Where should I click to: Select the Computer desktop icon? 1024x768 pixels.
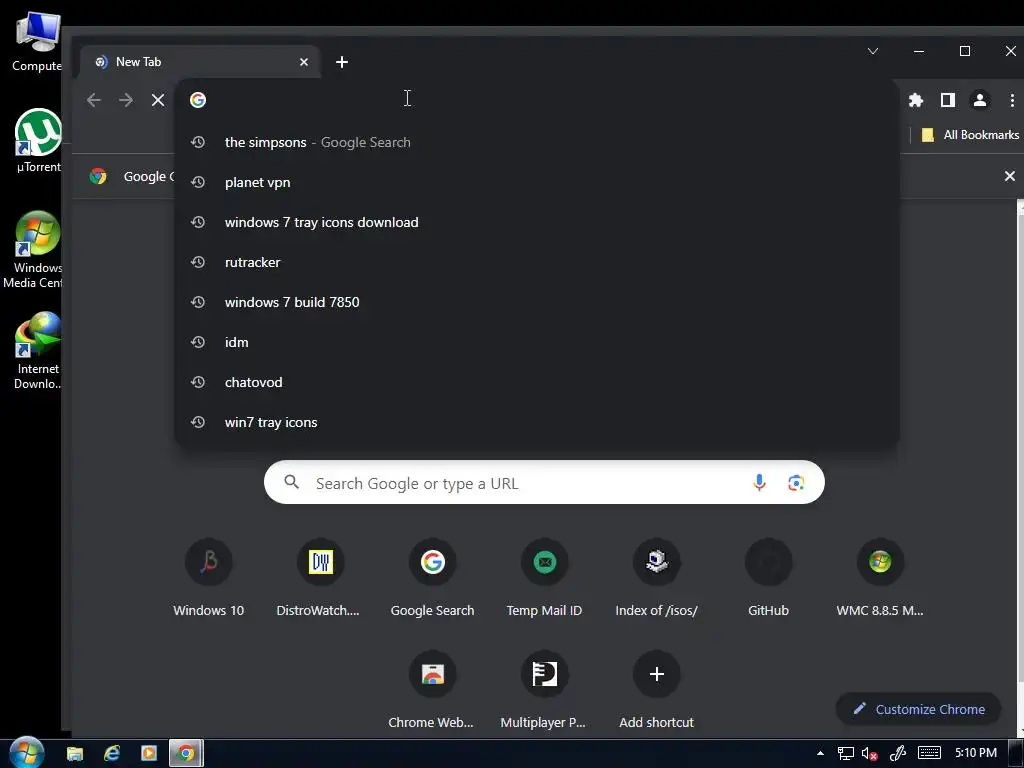click(38, 41)
